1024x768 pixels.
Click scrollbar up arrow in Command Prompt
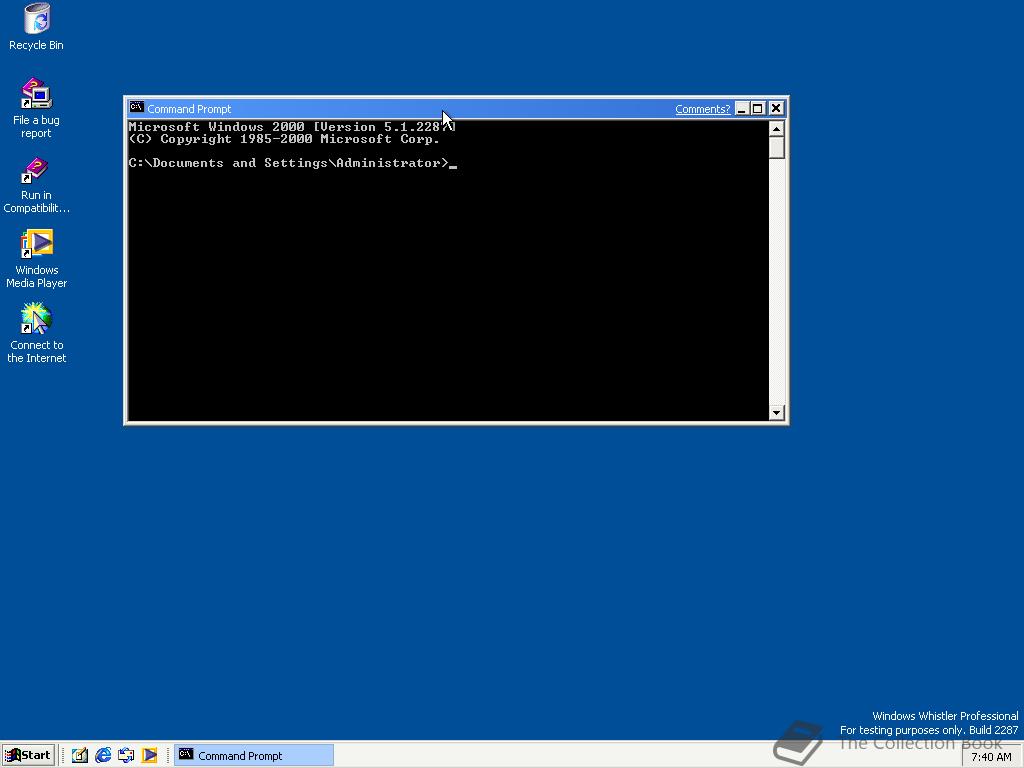776,129
